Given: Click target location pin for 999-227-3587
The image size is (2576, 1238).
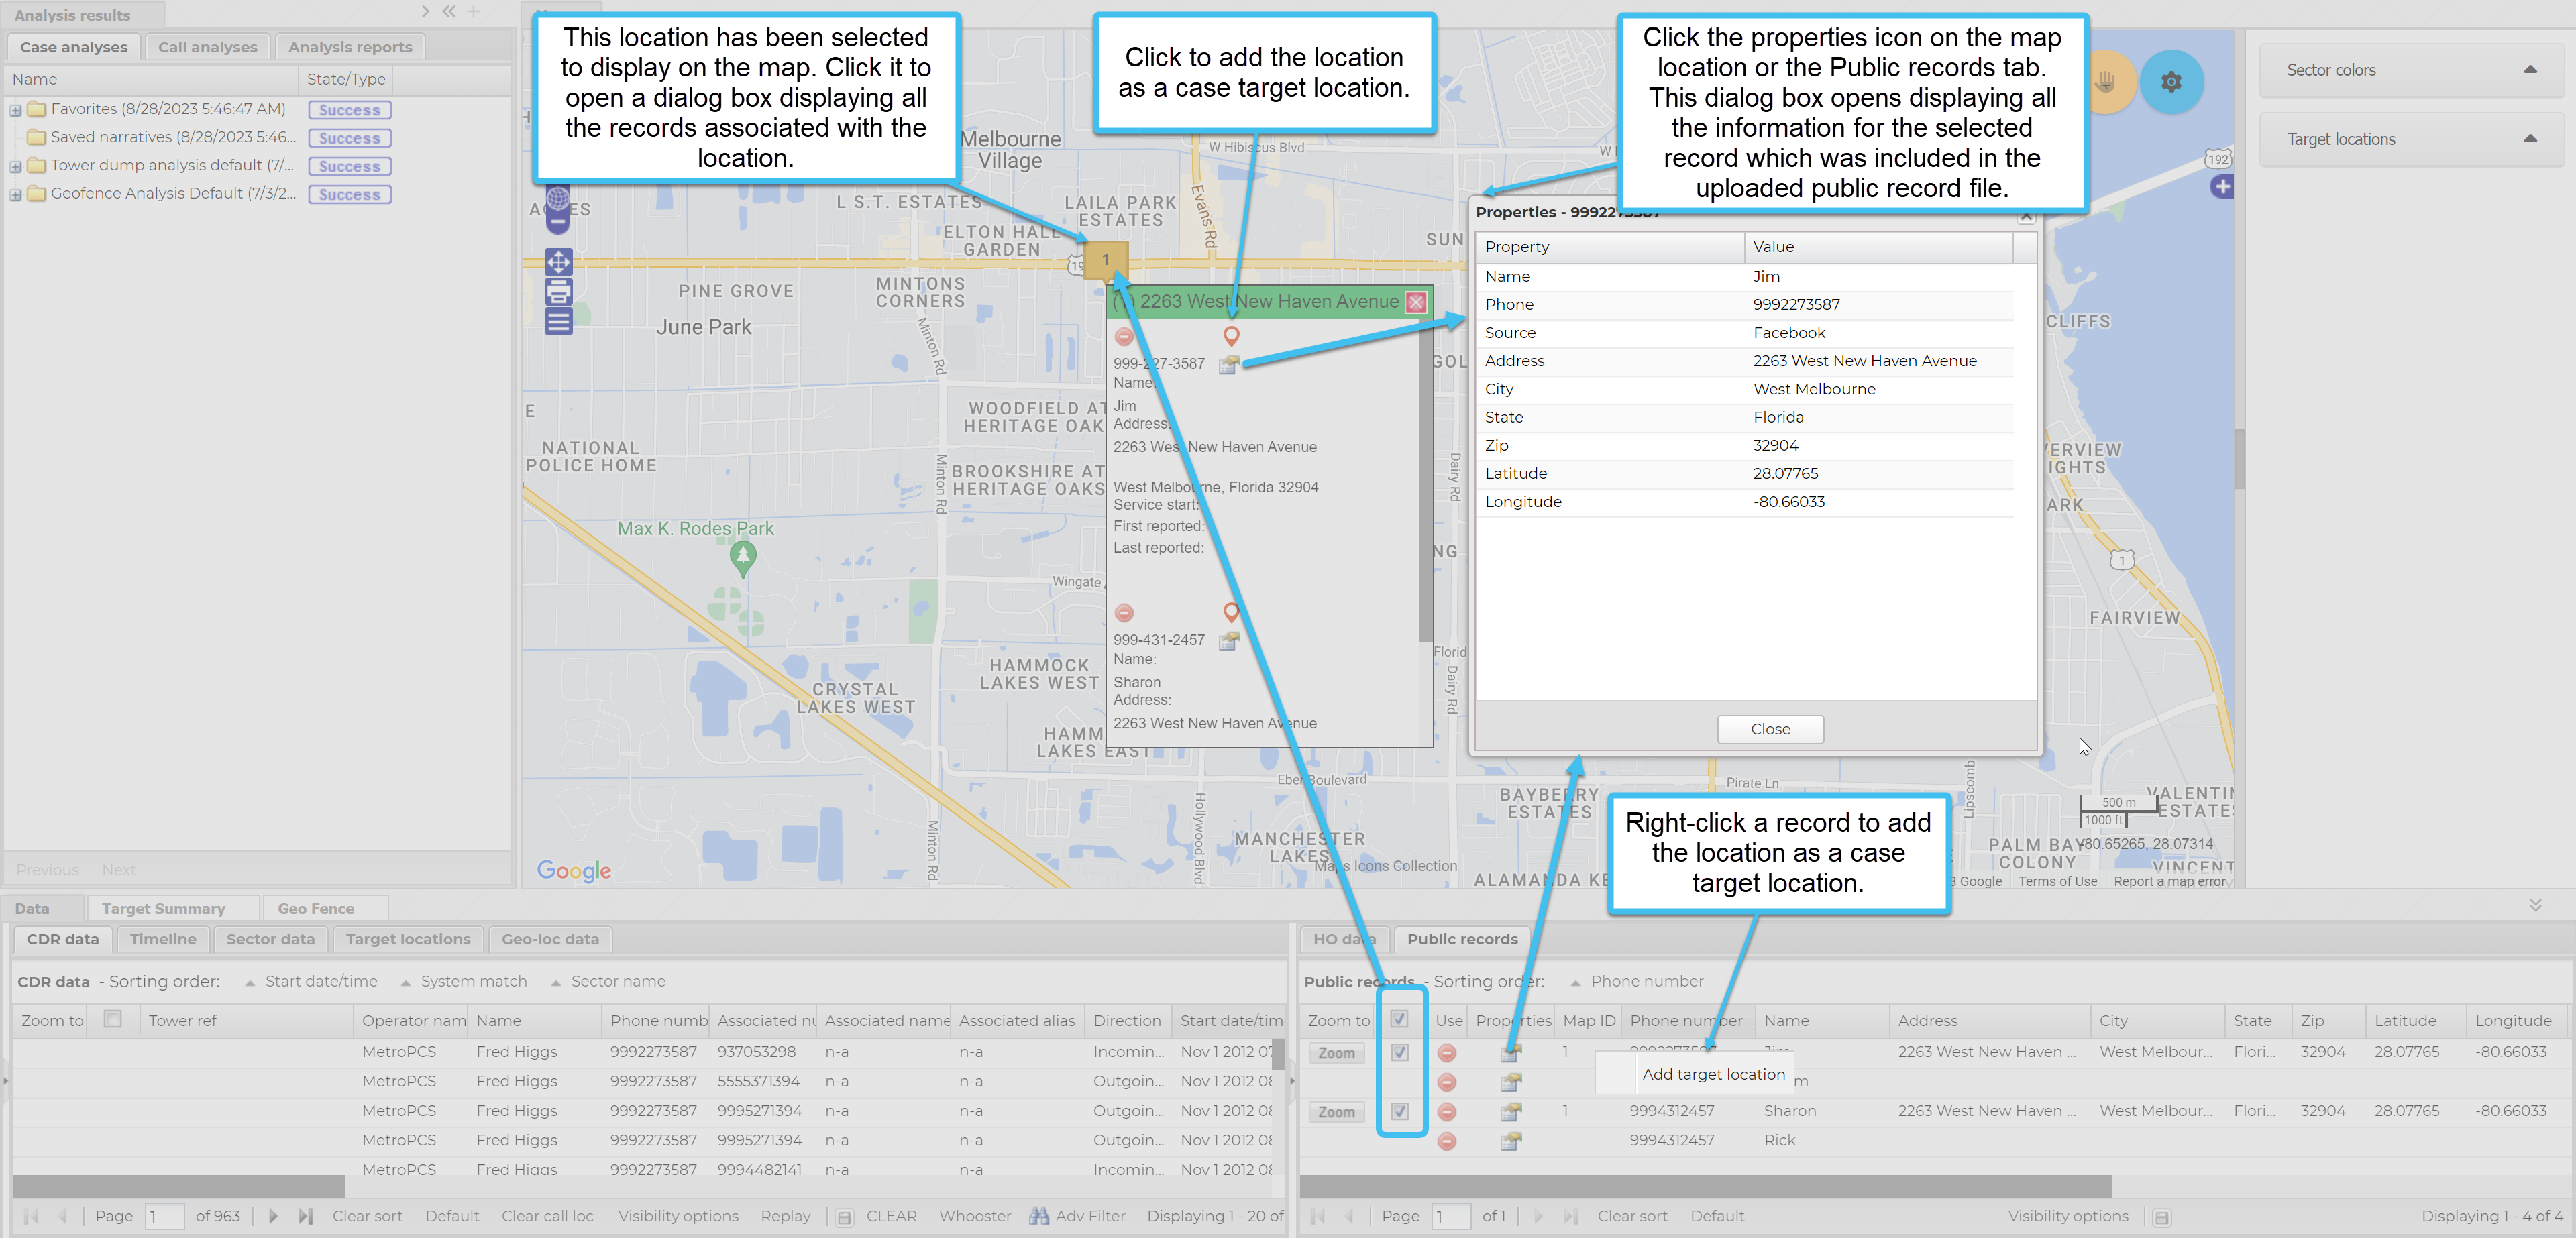Looking at the screenshot, I should point(1231,336).
